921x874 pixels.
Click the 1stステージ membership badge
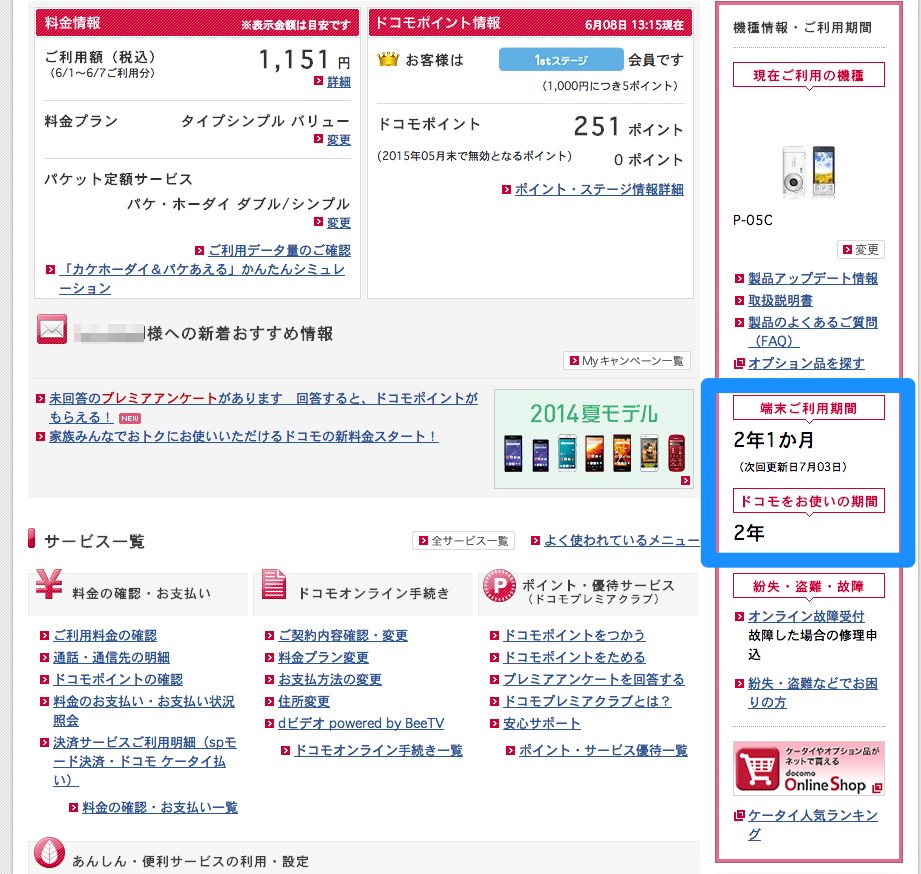[x=561, y=59]
